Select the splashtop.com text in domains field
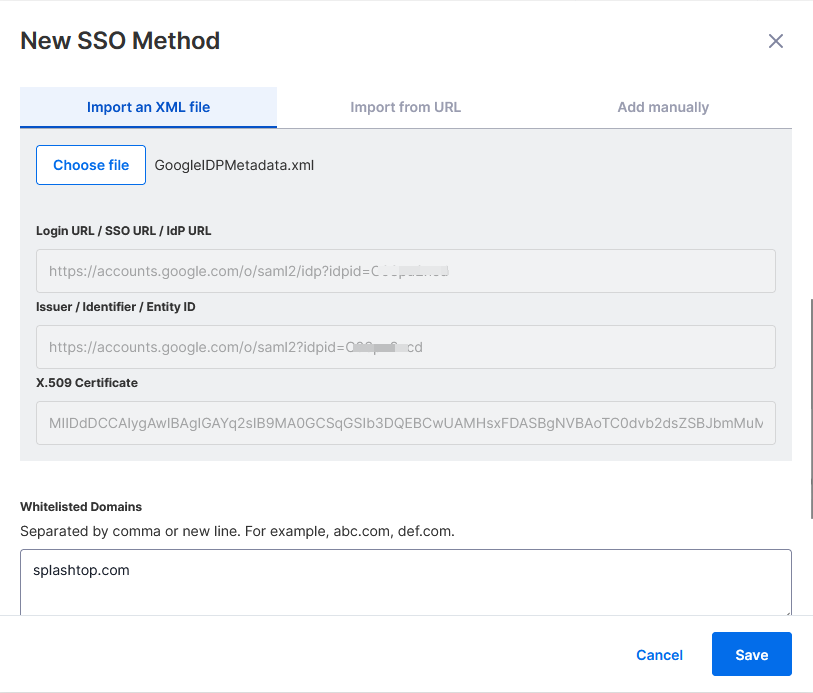 click(x=97, y=570)
